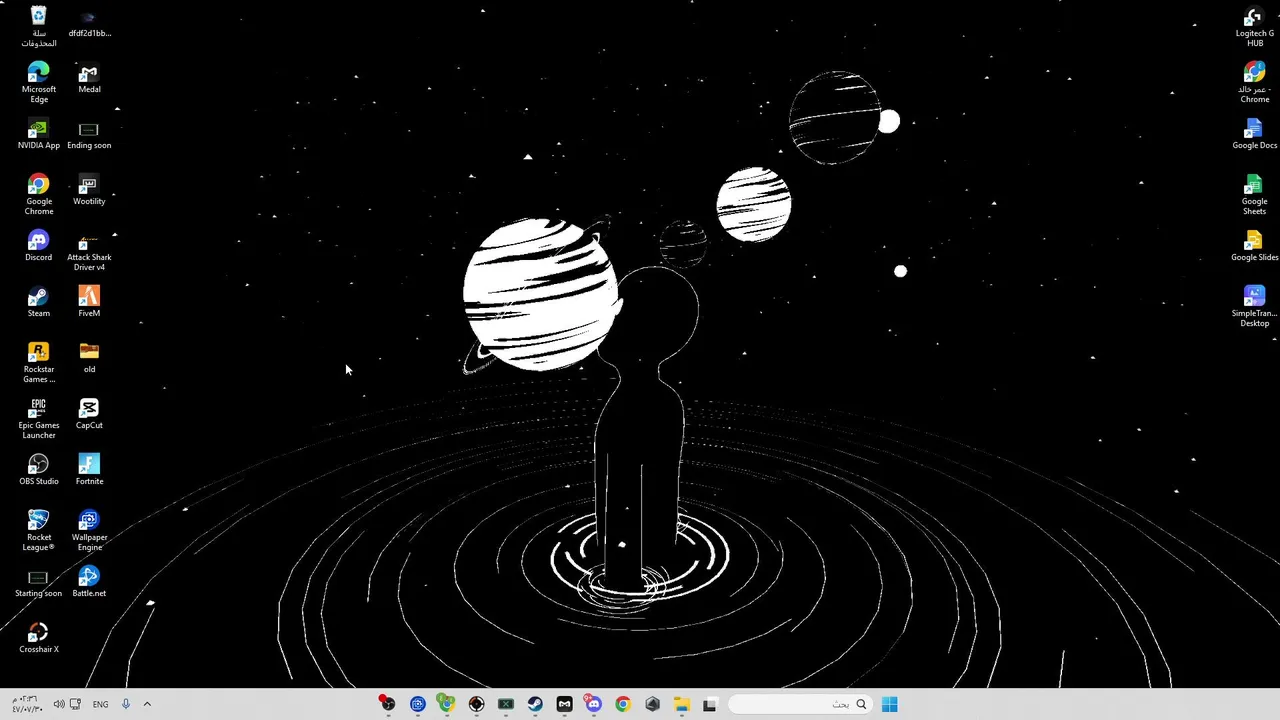Select the Wallpaper Engine desktop shortcut
Image resolution: width=1280 pixels, height=720 pixels.
point(89,530)
